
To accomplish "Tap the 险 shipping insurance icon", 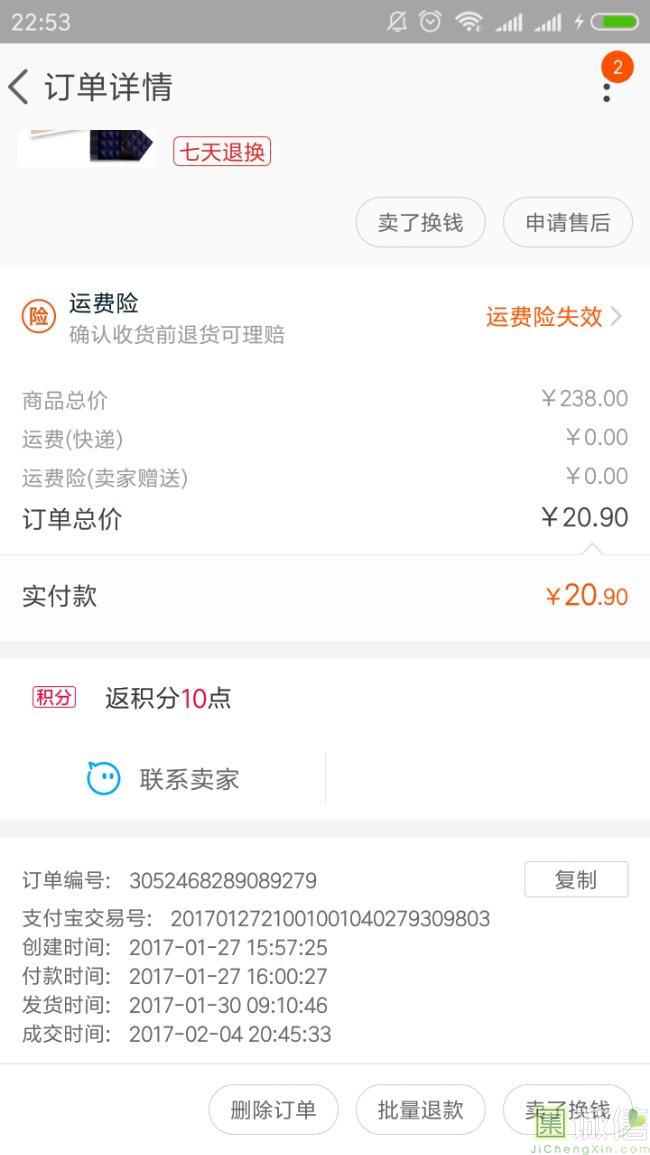I will pos(38,317).
